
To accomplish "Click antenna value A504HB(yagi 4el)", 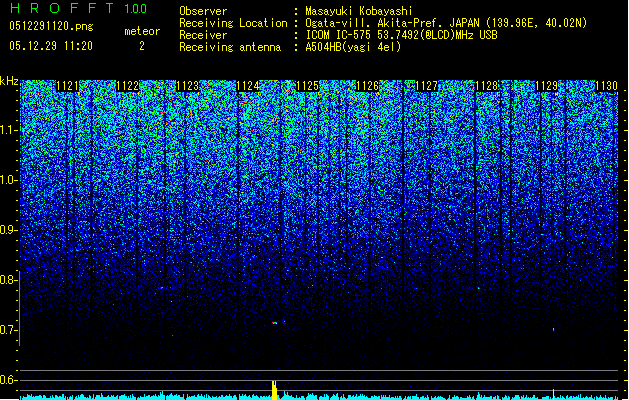I will click(353, 47).
